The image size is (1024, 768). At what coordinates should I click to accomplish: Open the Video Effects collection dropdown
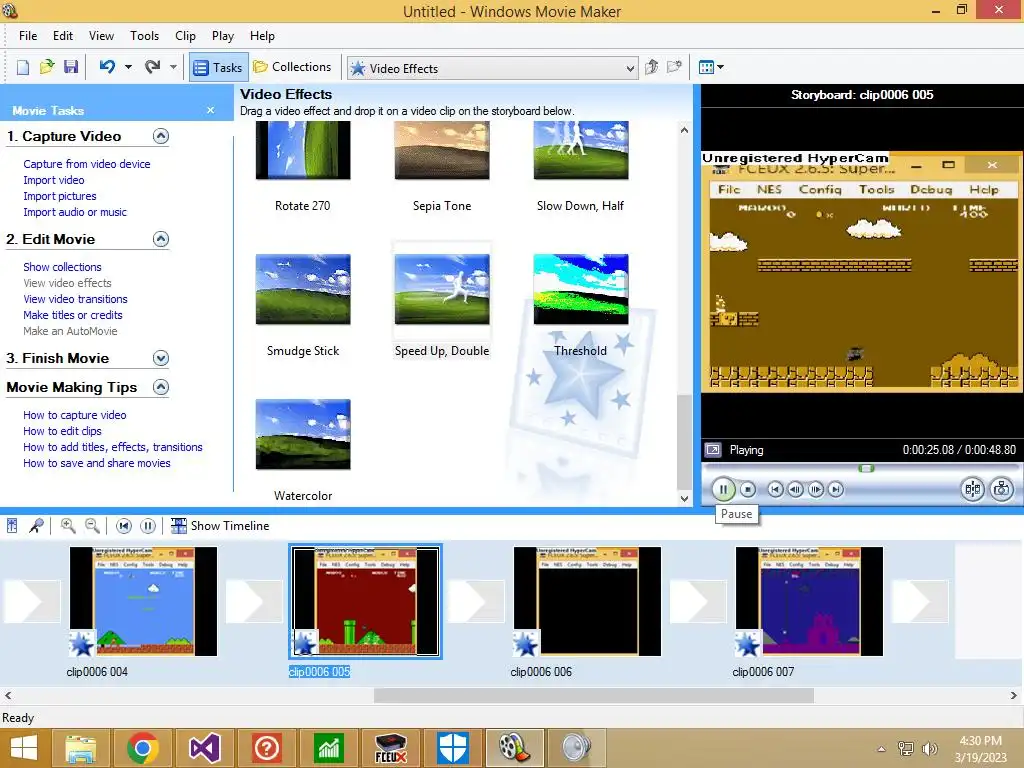click(492, 68)
